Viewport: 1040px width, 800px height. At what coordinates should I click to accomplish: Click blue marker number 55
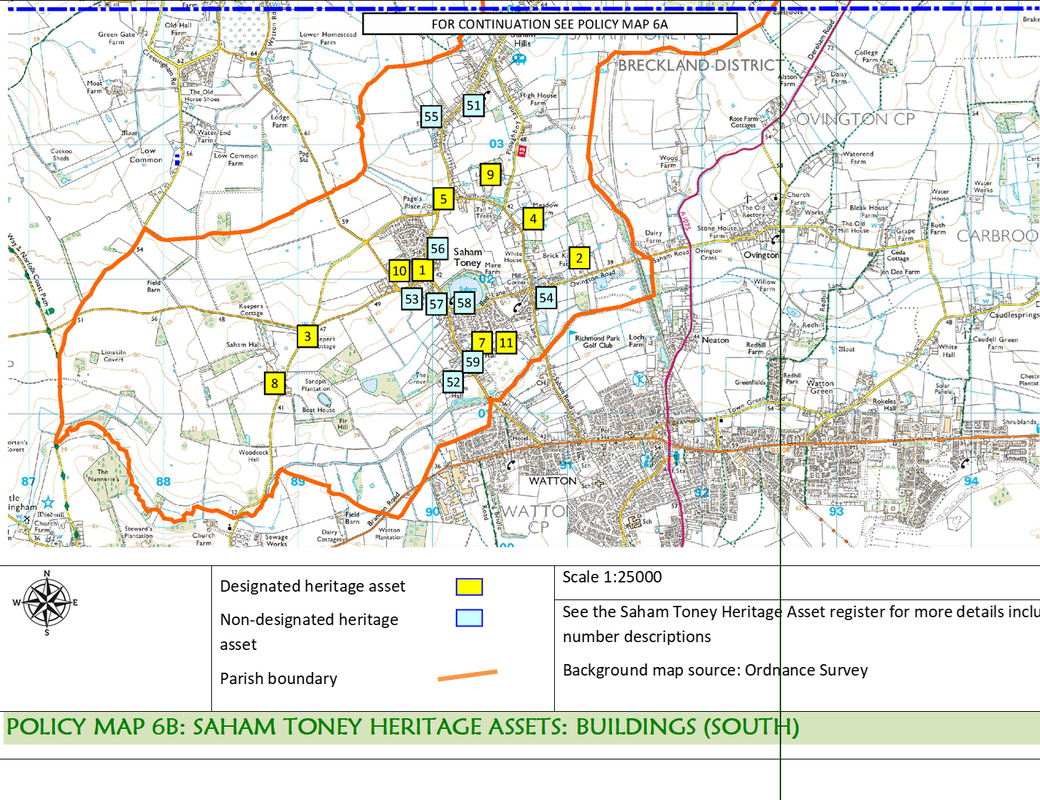431,117
